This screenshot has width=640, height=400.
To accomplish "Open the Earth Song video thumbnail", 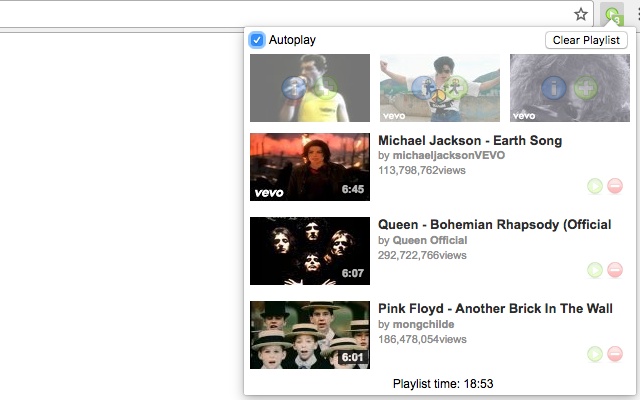I will (310, 167).
